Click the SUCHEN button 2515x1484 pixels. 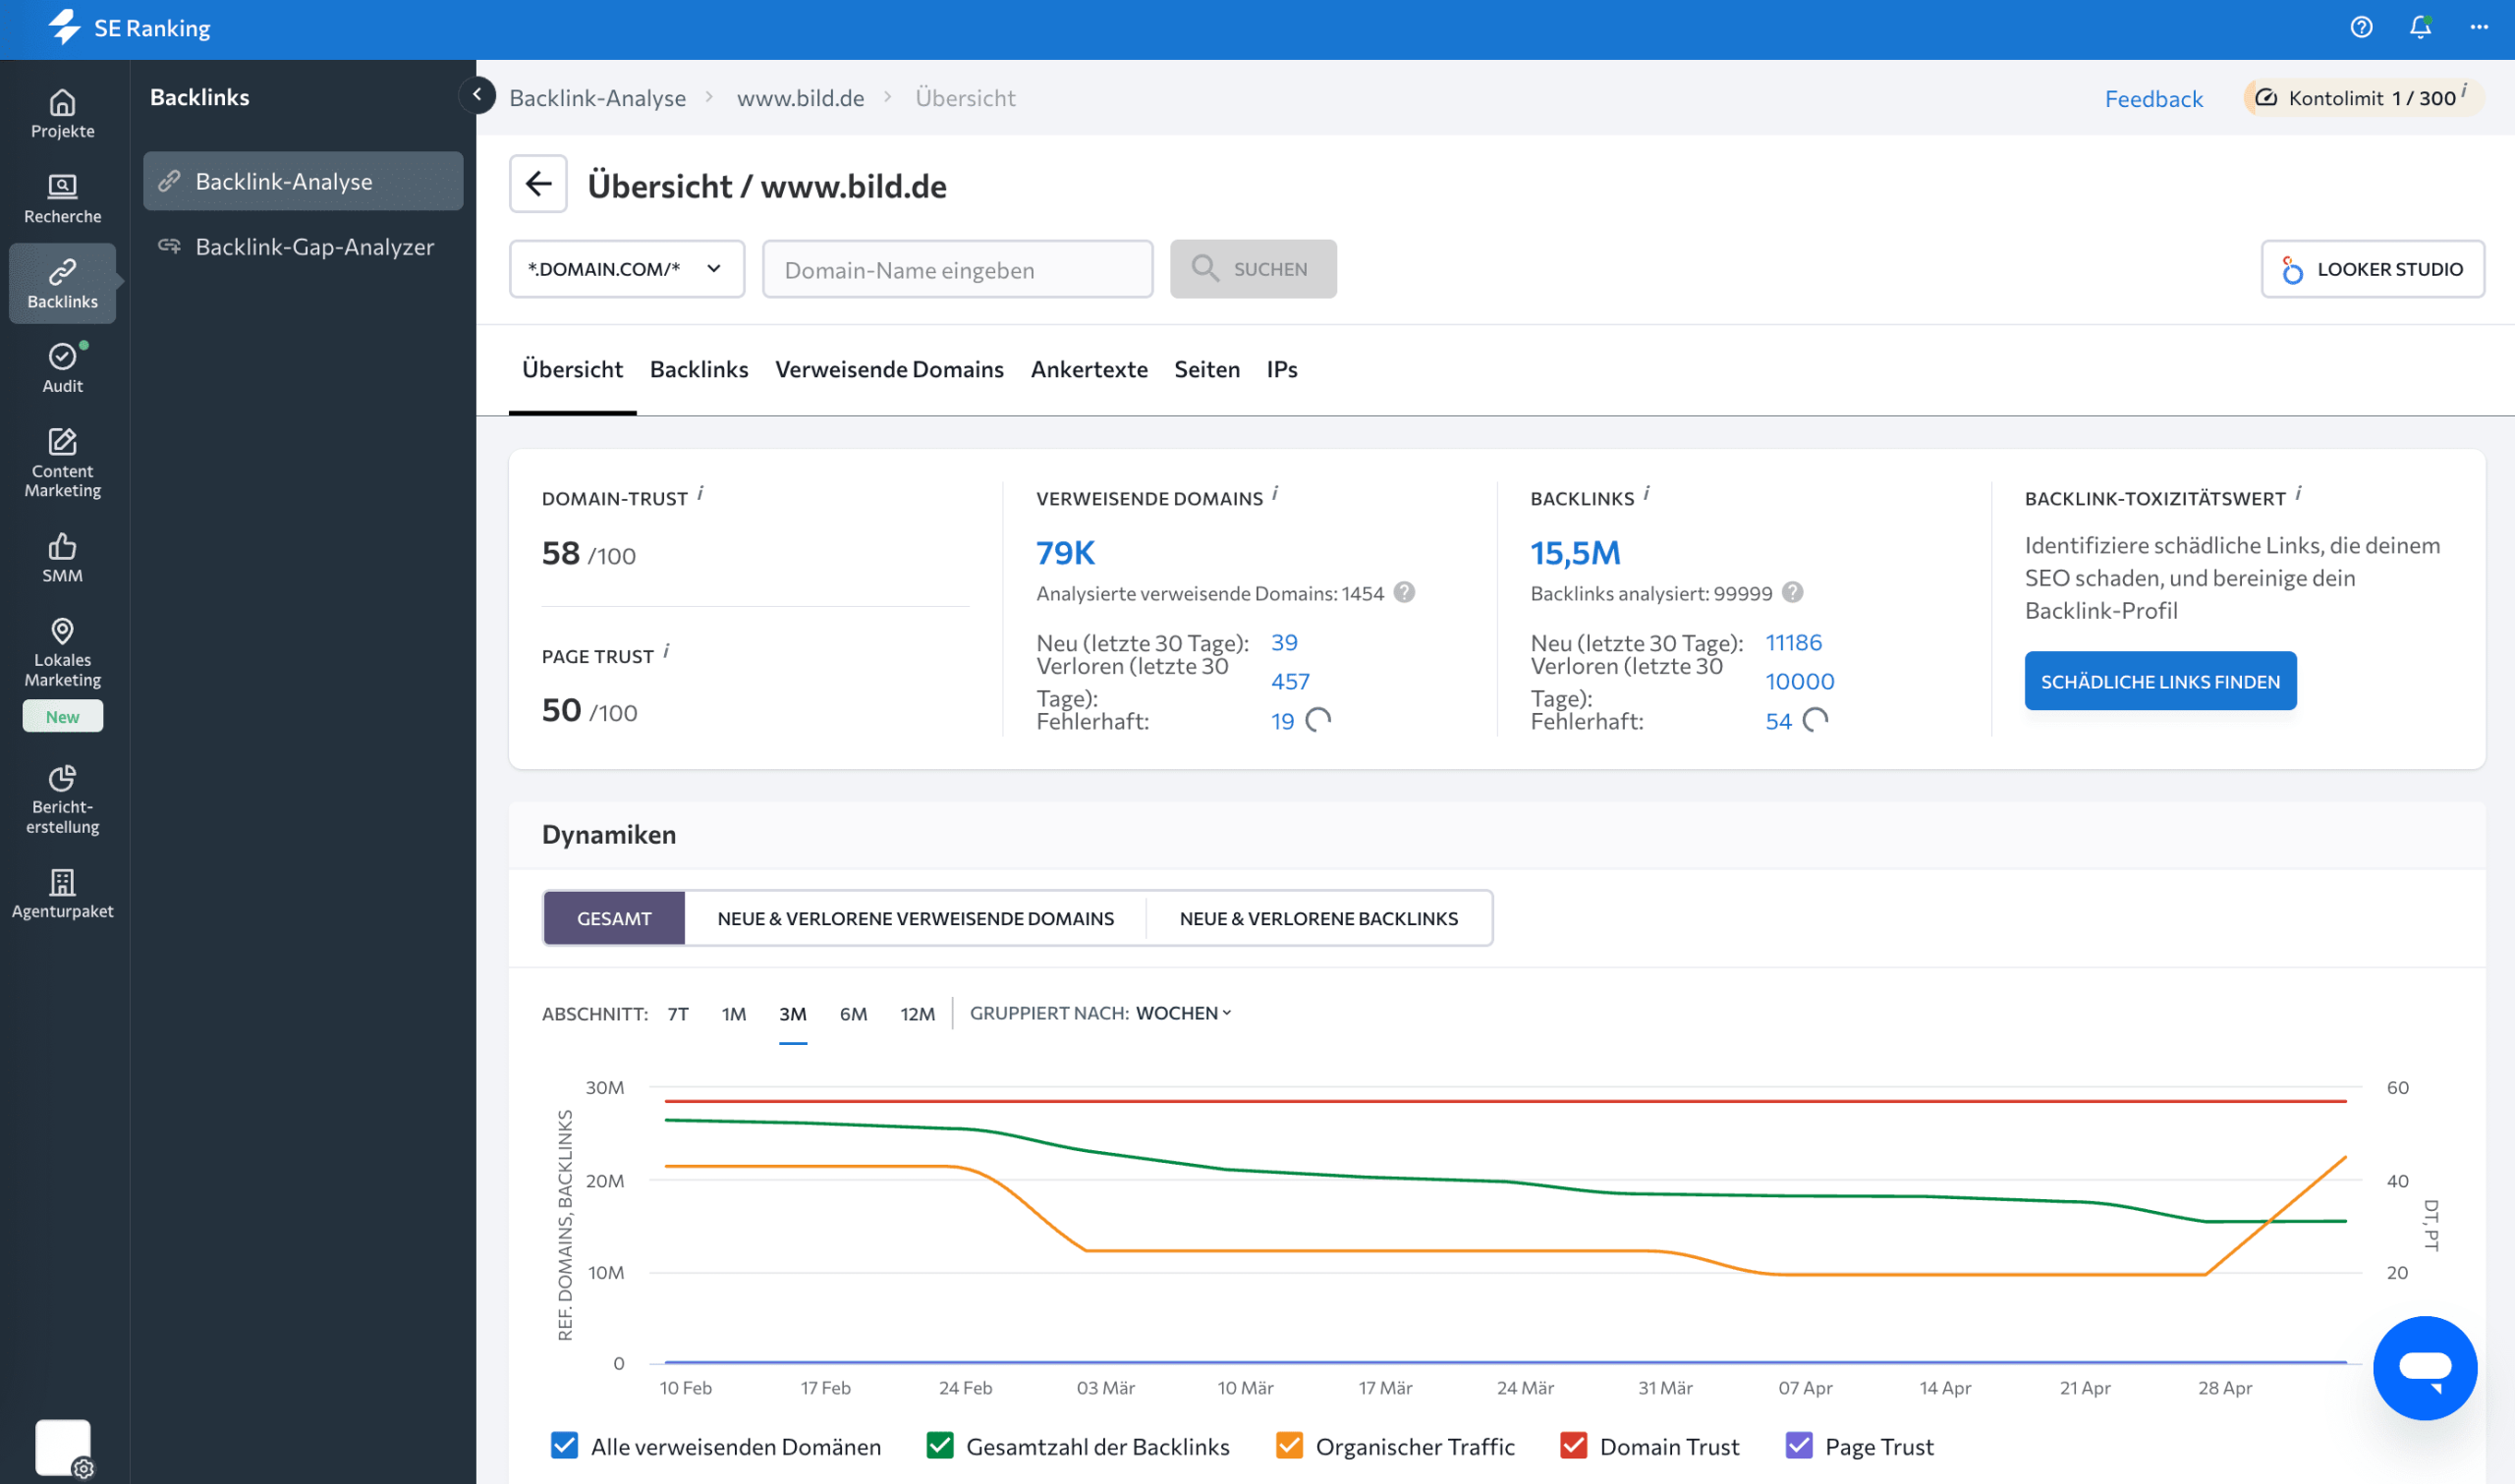pyautogui.click(x=1253, y=269)
